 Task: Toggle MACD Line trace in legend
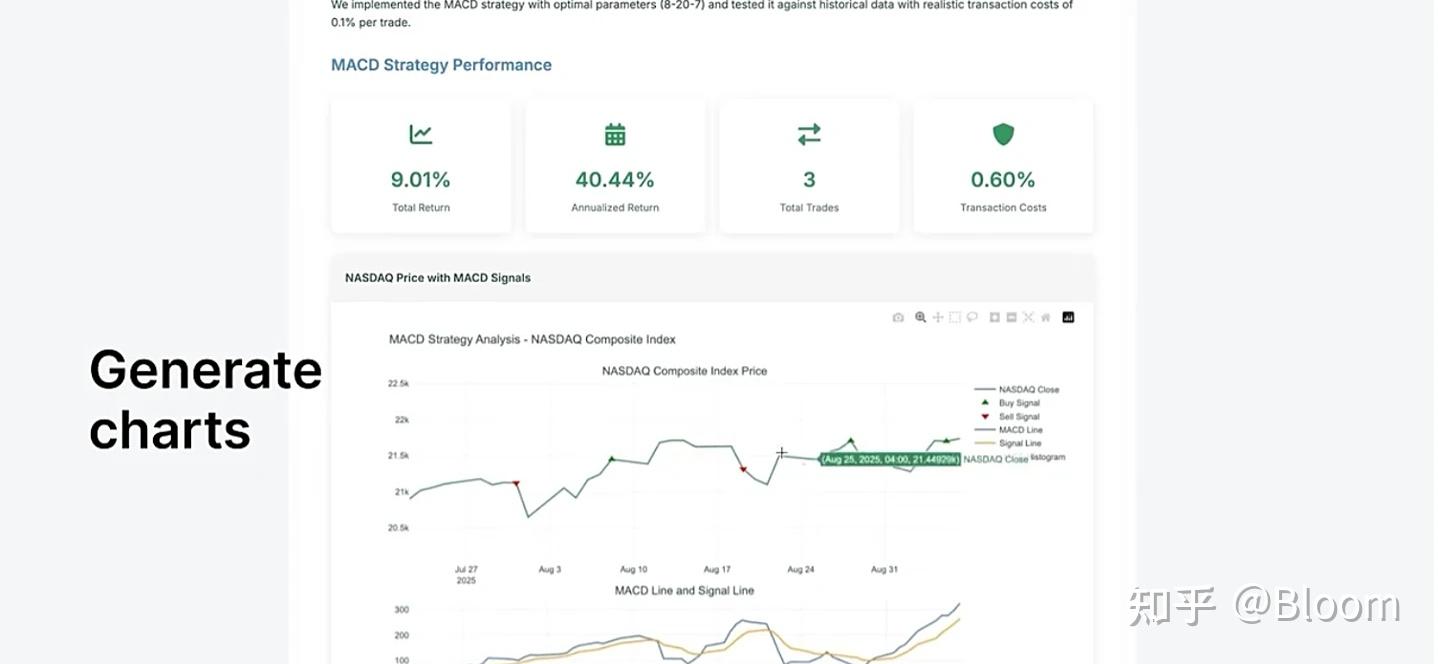coord(1019,430)
